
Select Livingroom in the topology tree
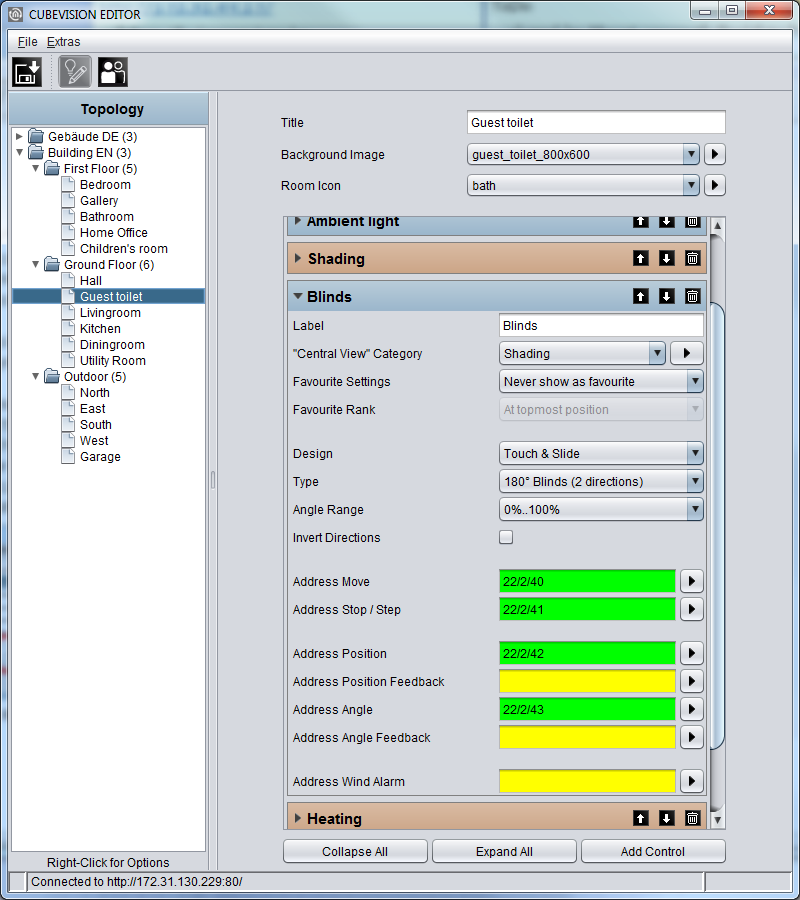pos(110,313)
